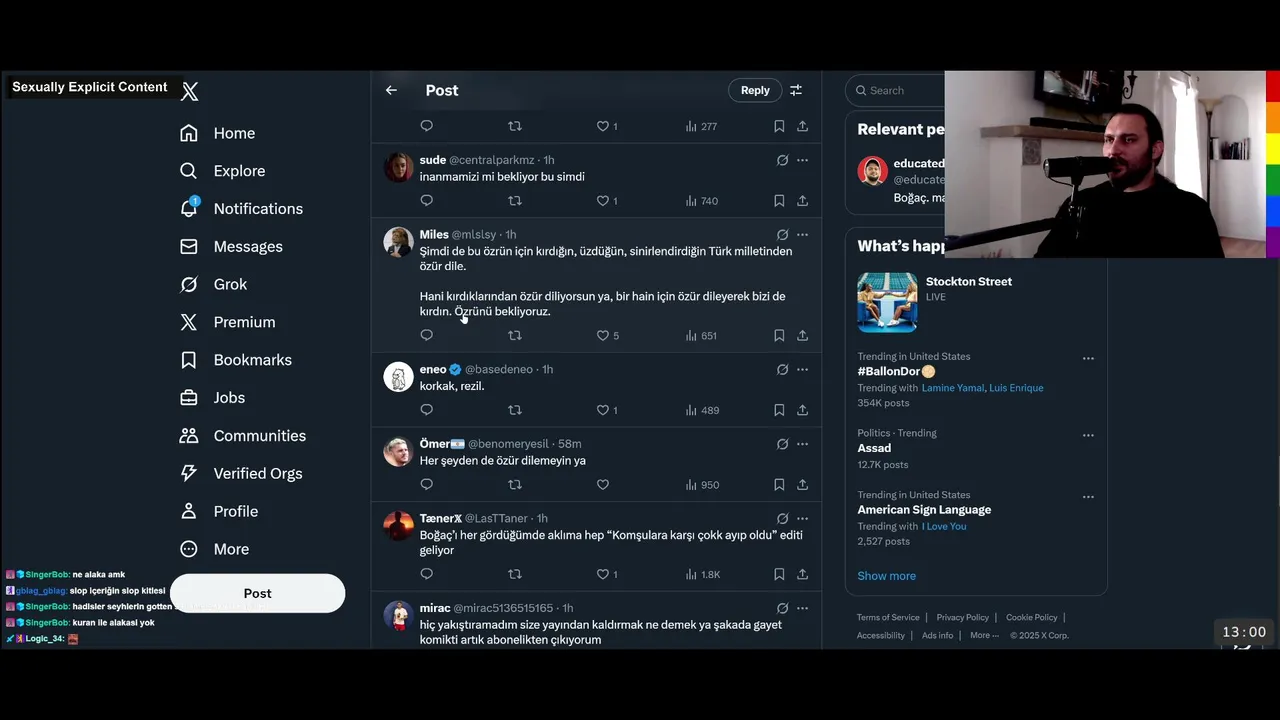Click Show more under trends
The width and height of the screenshot is (1280, 720).
(886, 576)
